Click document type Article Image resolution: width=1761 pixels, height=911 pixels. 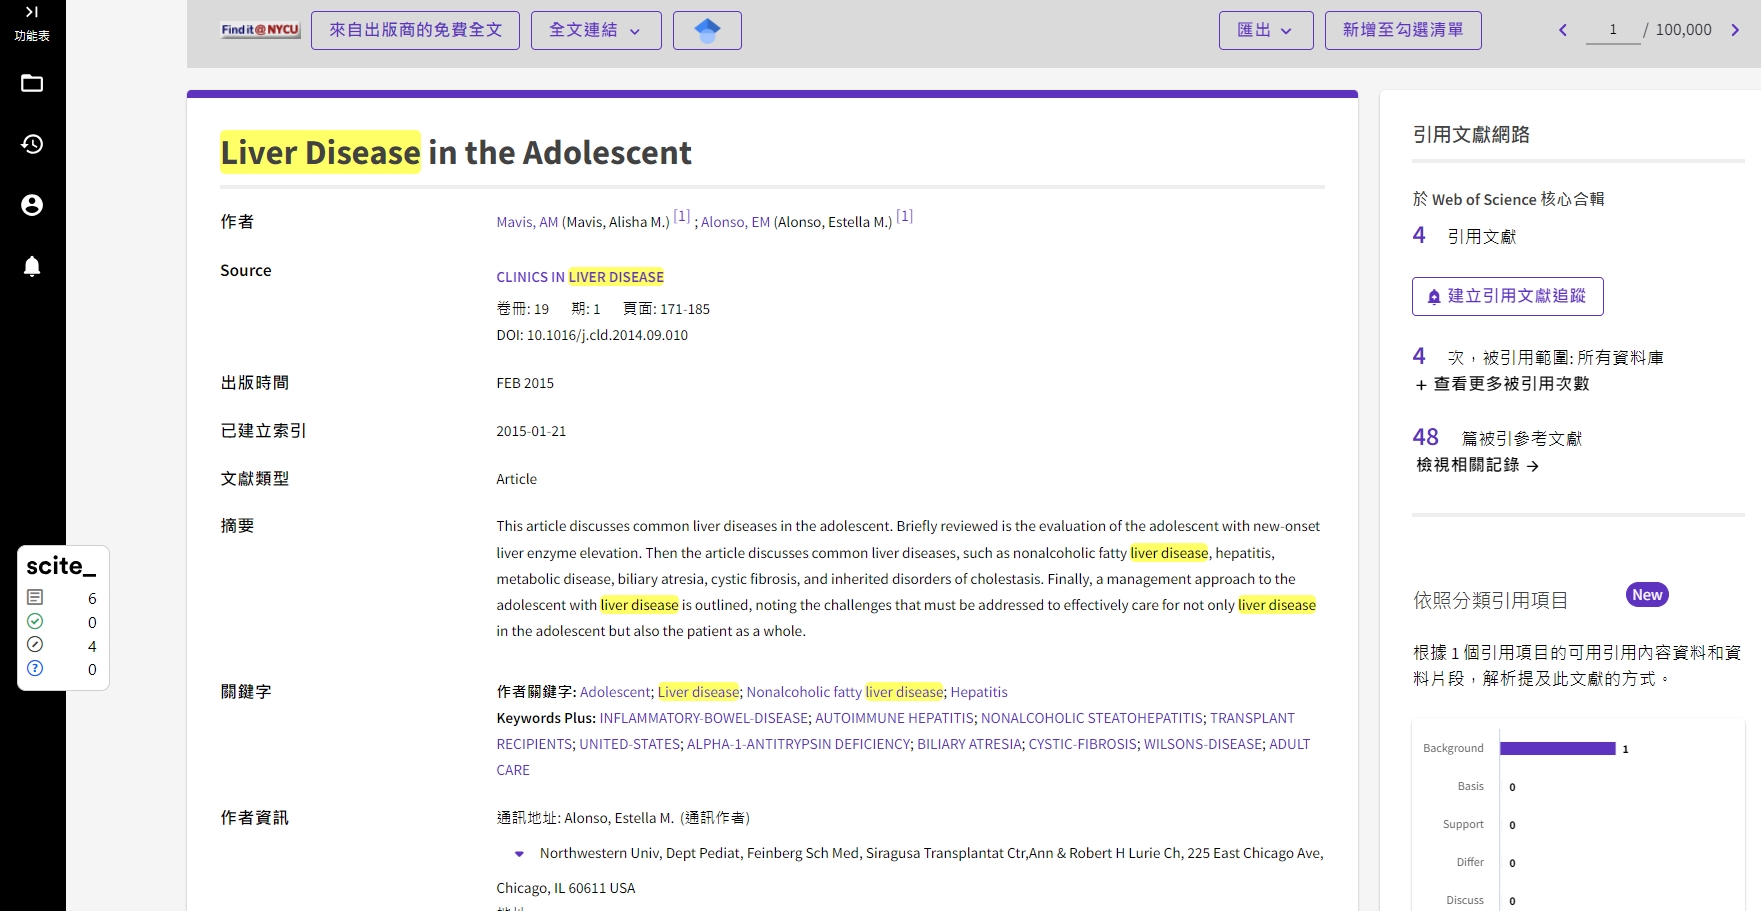click(x=516, y=479)
